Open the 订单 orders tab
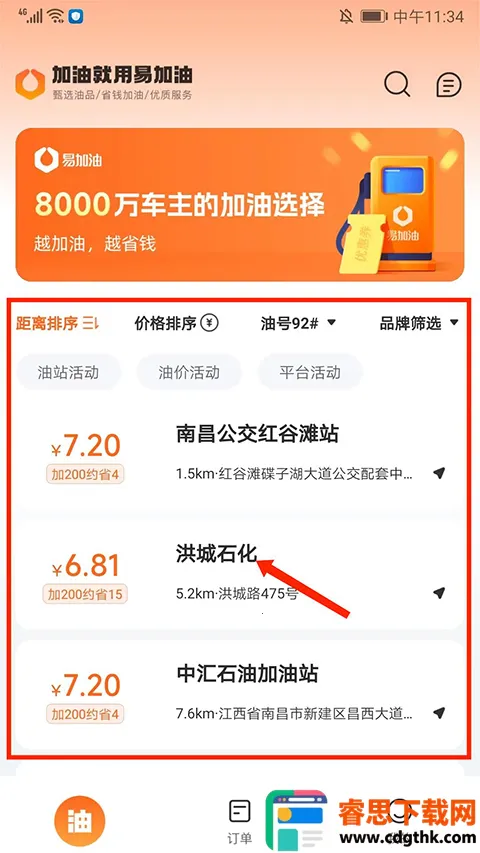The width and height of the screenshot is (480, 853). [239, 821]
